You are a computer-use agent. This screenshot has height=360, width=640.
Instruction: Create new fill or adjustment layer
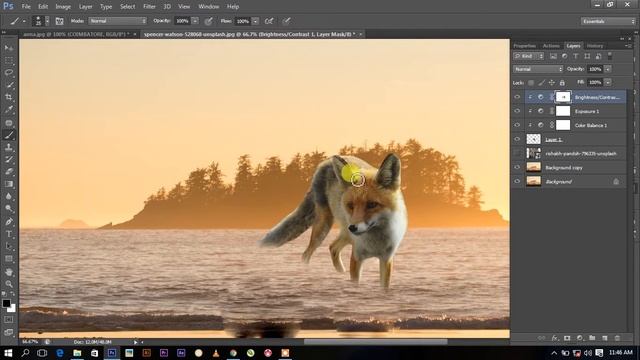point(580,338)
